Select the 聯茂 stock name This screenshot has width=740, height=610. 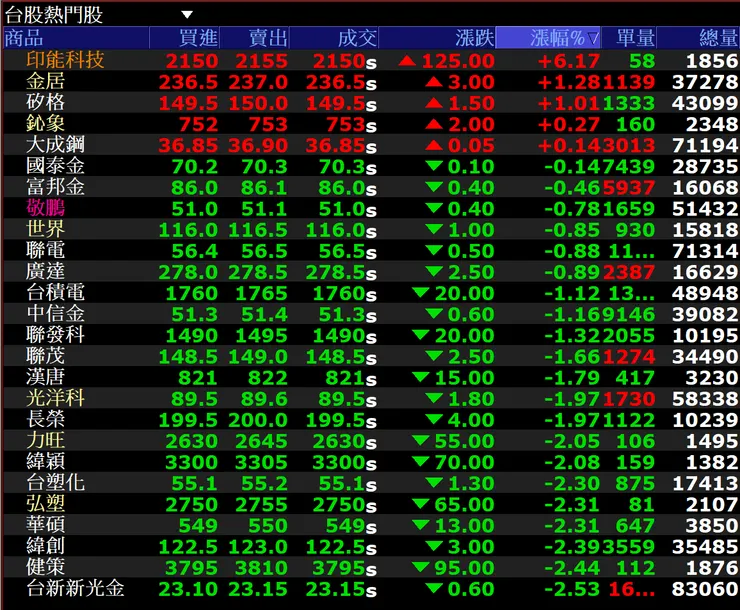click(x=45, y=356)
